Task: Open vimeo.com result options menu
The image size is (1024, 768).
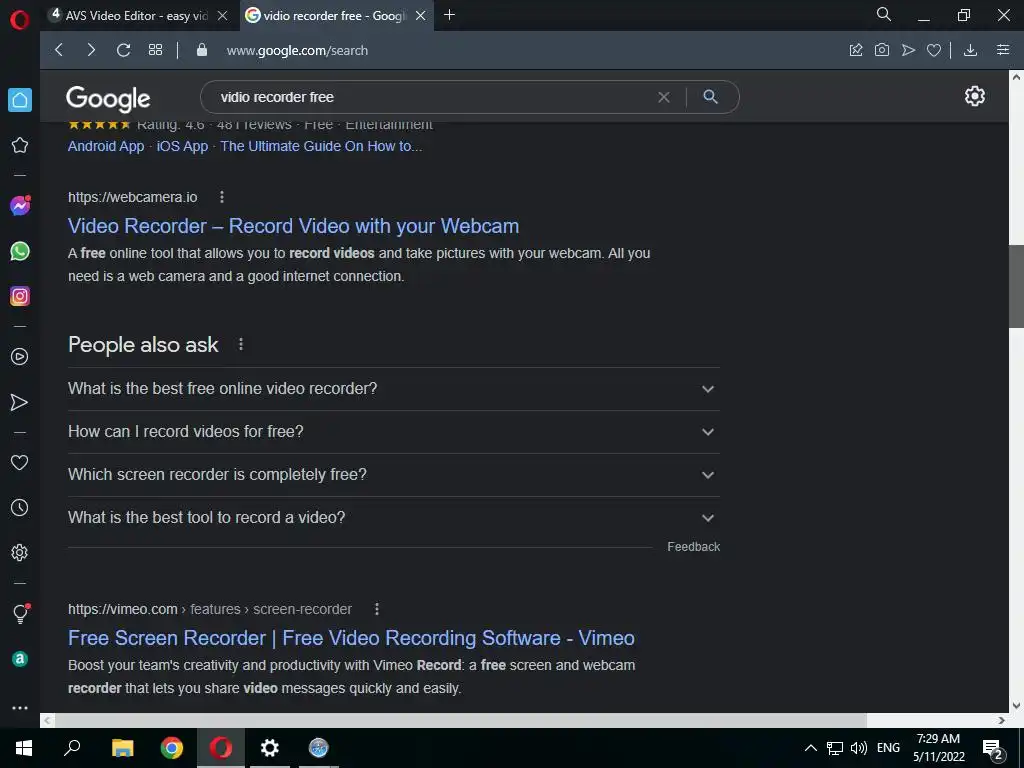Action: click(x=377, y=609)
